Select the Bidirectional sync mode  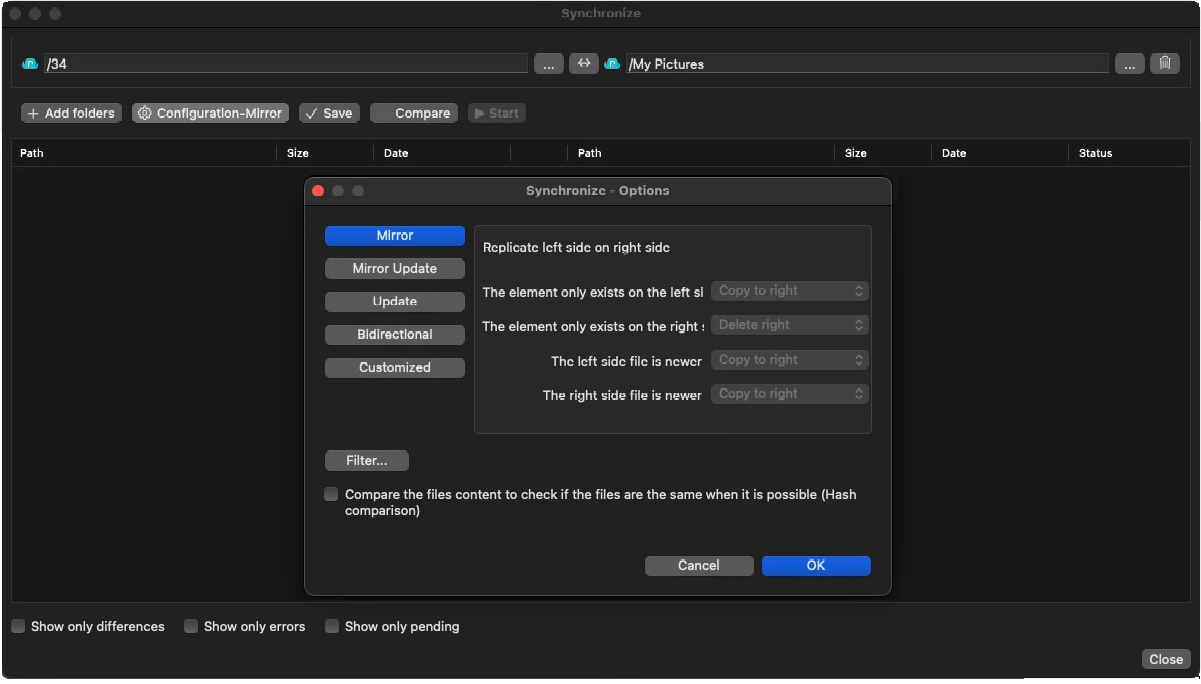pyautogui.click(x=394, y=334)
